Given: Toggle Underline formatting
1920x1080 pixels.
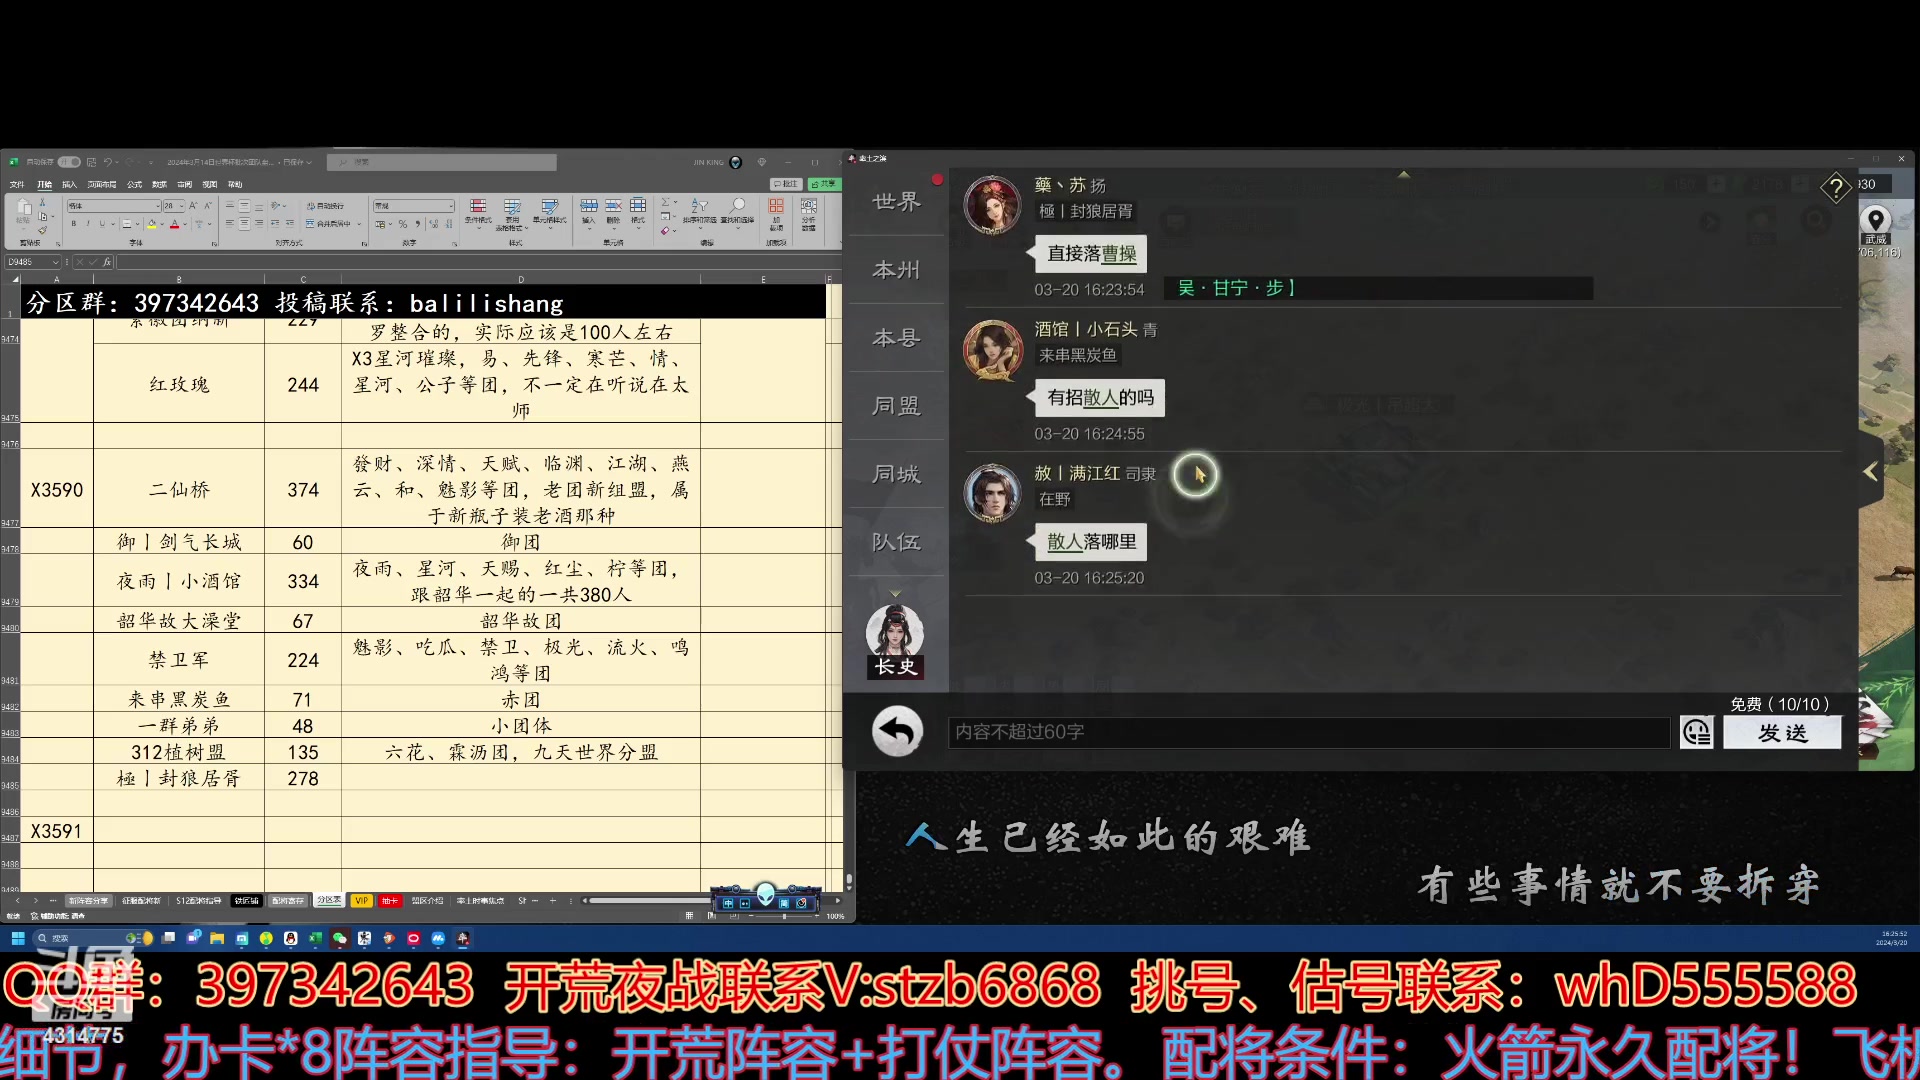Looking at the screenshot, I should tap(101, 224).
